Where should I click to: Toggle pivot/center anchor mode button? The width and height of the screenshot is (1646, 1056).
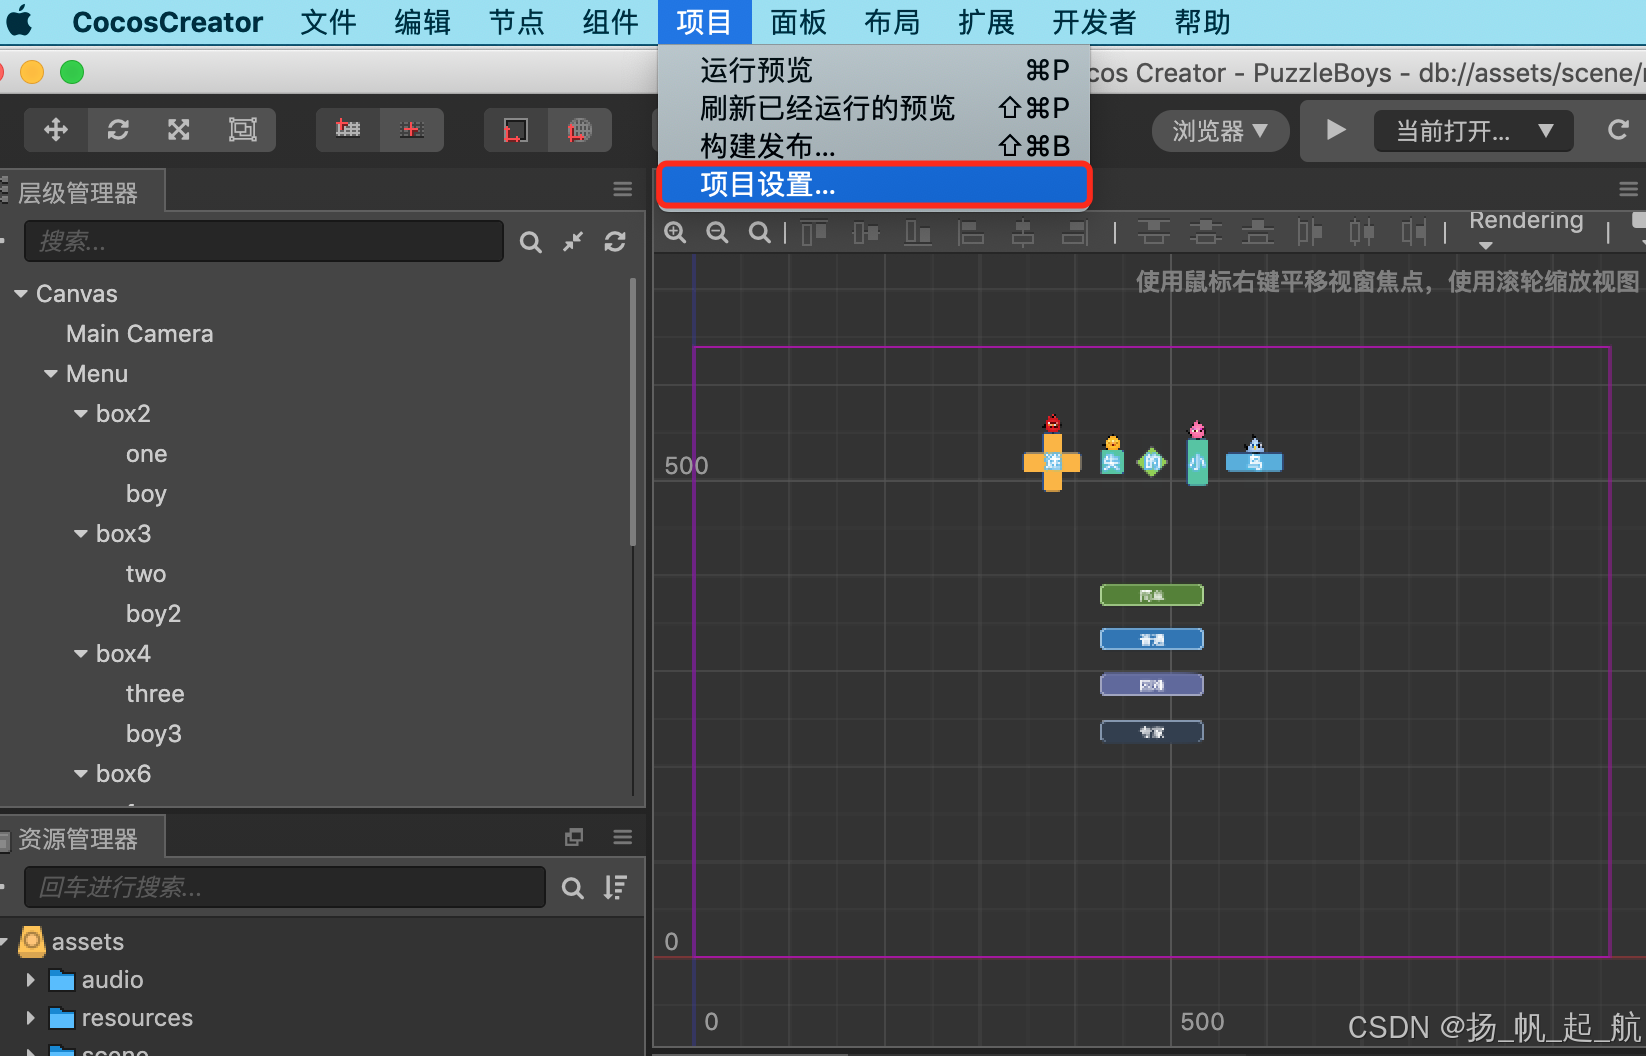point(348,129)
